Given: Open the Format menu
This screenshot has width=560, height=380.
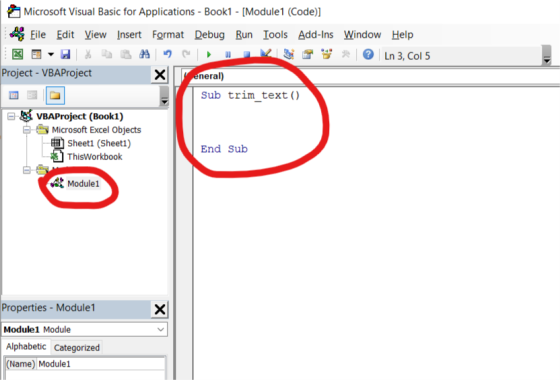Looking at the screenshot, I should (x=168, y=35).
